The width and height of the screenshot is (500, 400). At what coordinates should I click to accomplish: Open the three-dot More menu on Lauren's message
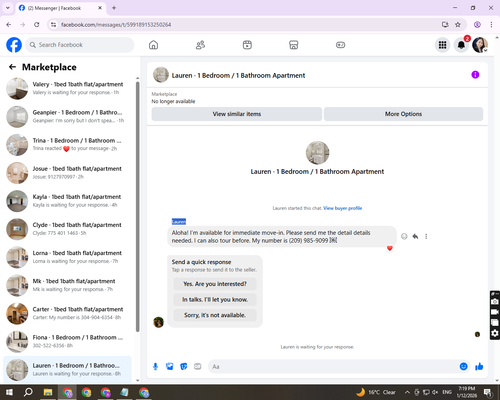(x=426, y=236)
